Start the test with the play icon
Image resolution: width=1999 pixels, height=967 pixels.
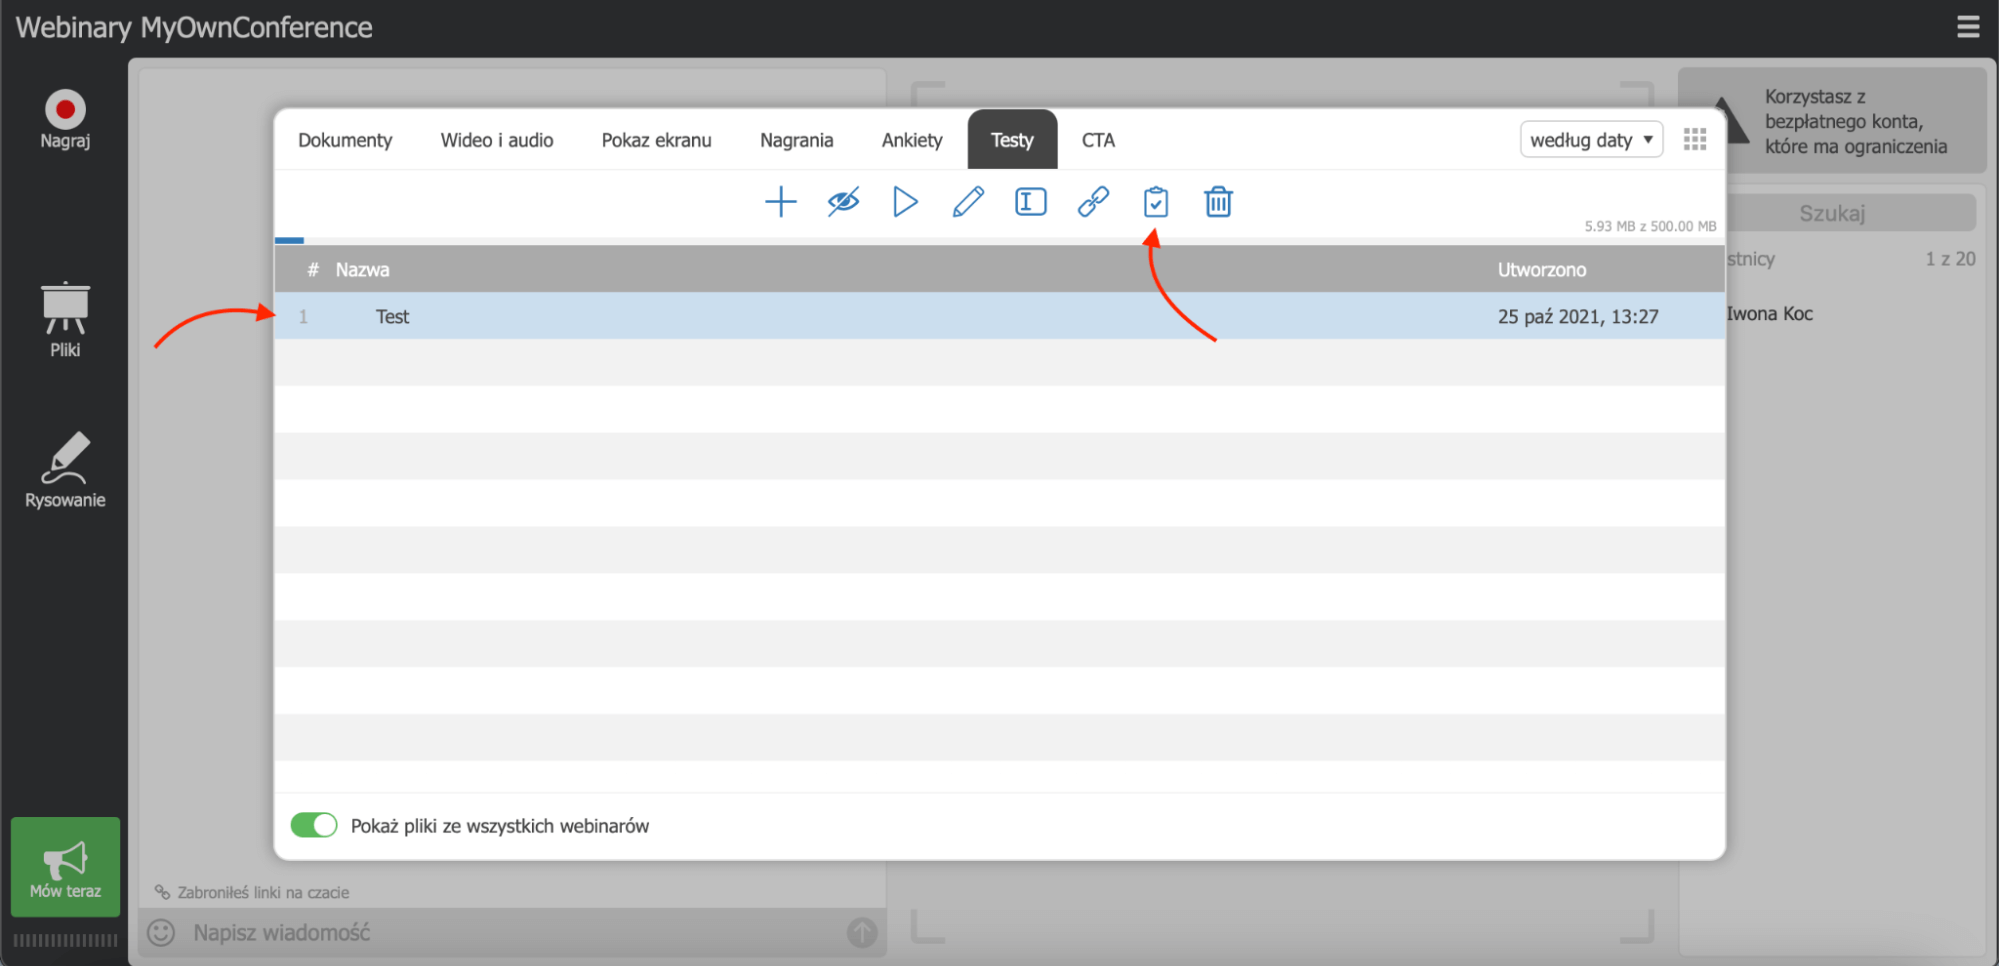(x=905, y=202)
